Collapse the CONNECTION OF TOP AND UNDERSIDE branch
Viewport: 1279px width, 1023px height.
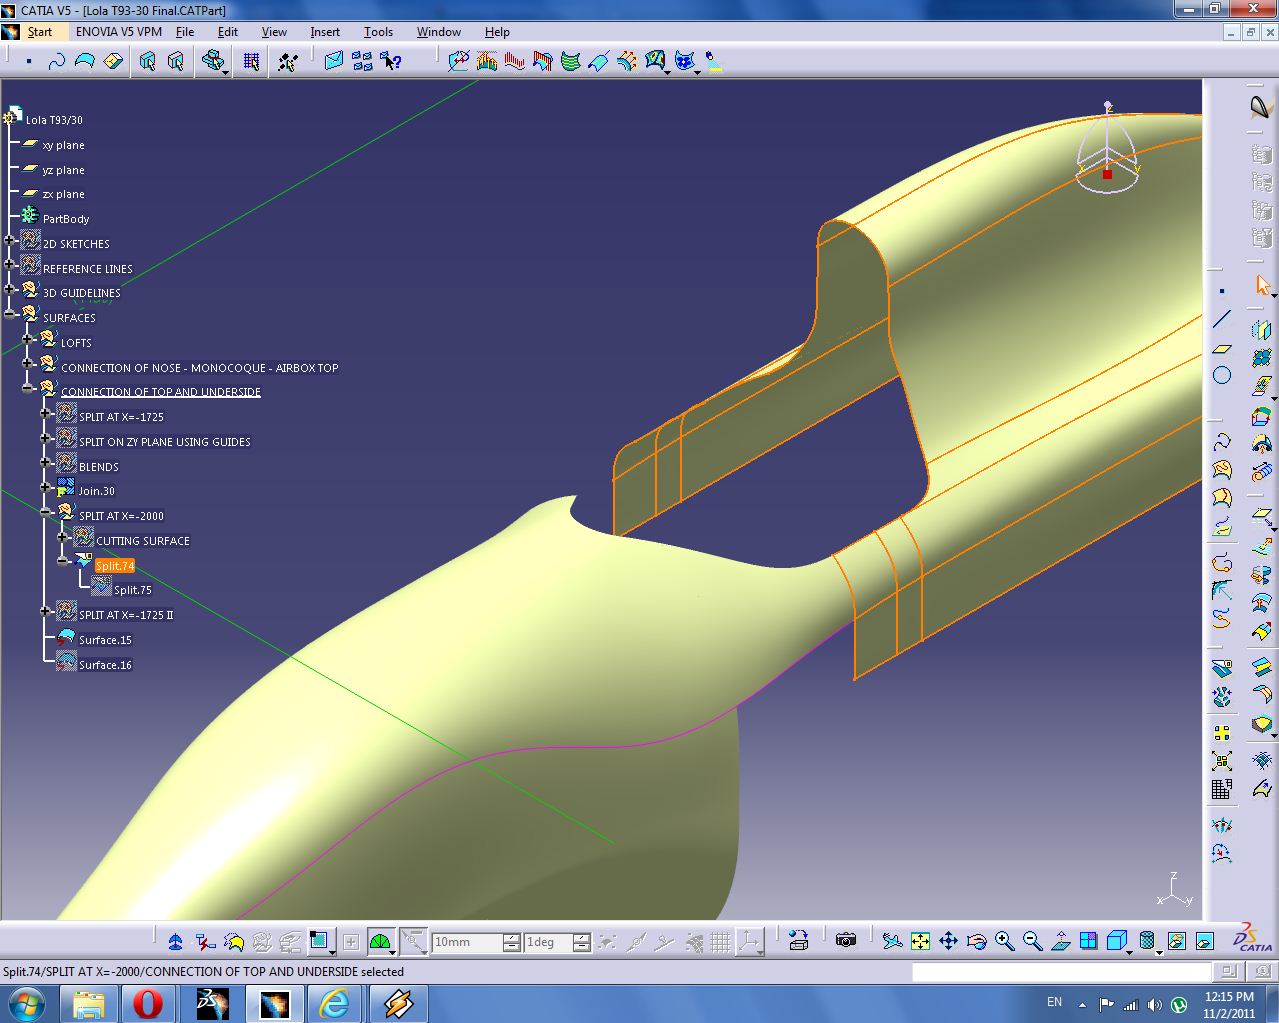point(28,391)
